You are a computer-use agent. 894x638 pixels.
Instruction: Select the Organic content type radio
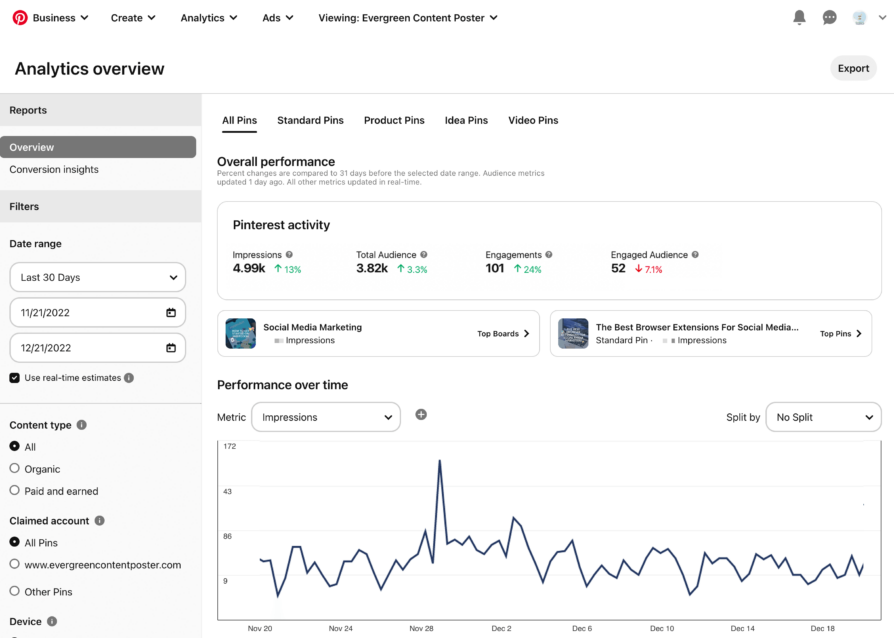[x=15, y=468]
